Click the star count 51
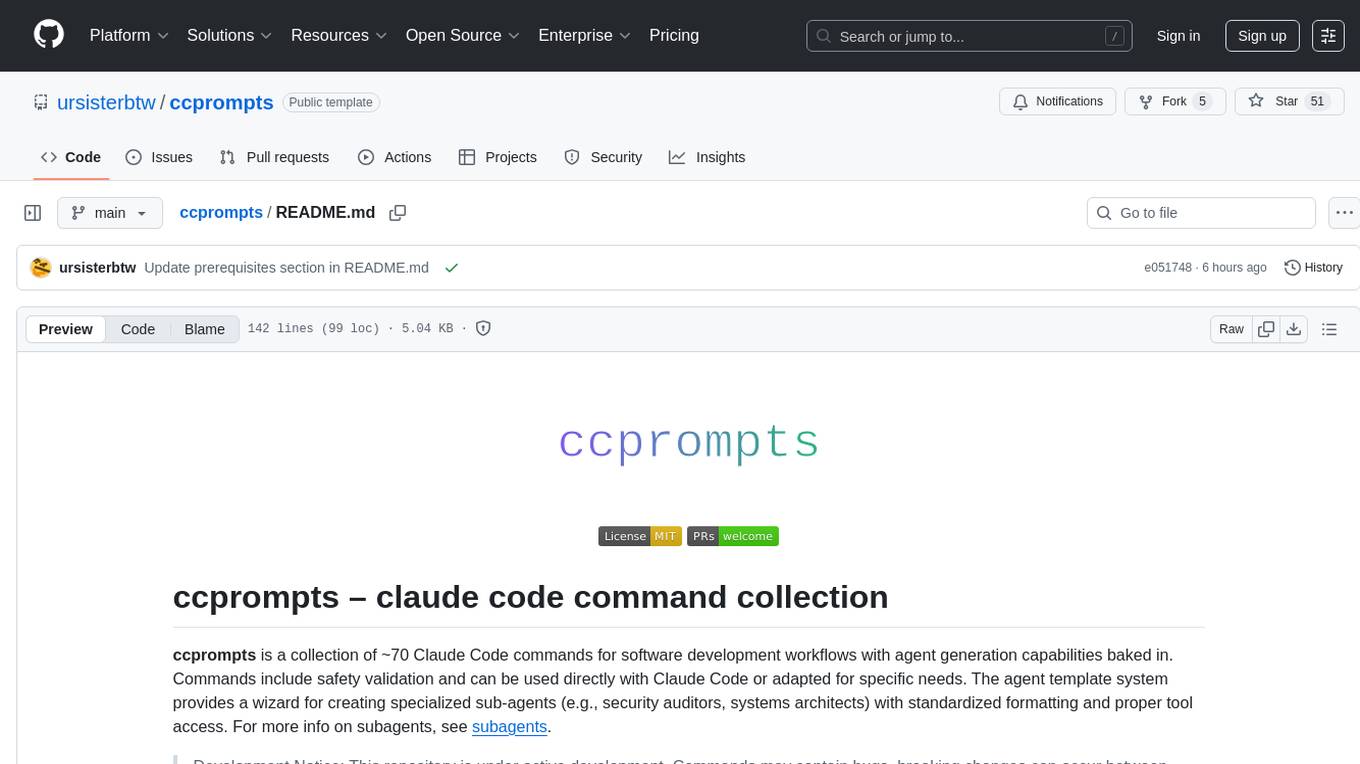1360x764 pixels. (x=1317, y=101)
